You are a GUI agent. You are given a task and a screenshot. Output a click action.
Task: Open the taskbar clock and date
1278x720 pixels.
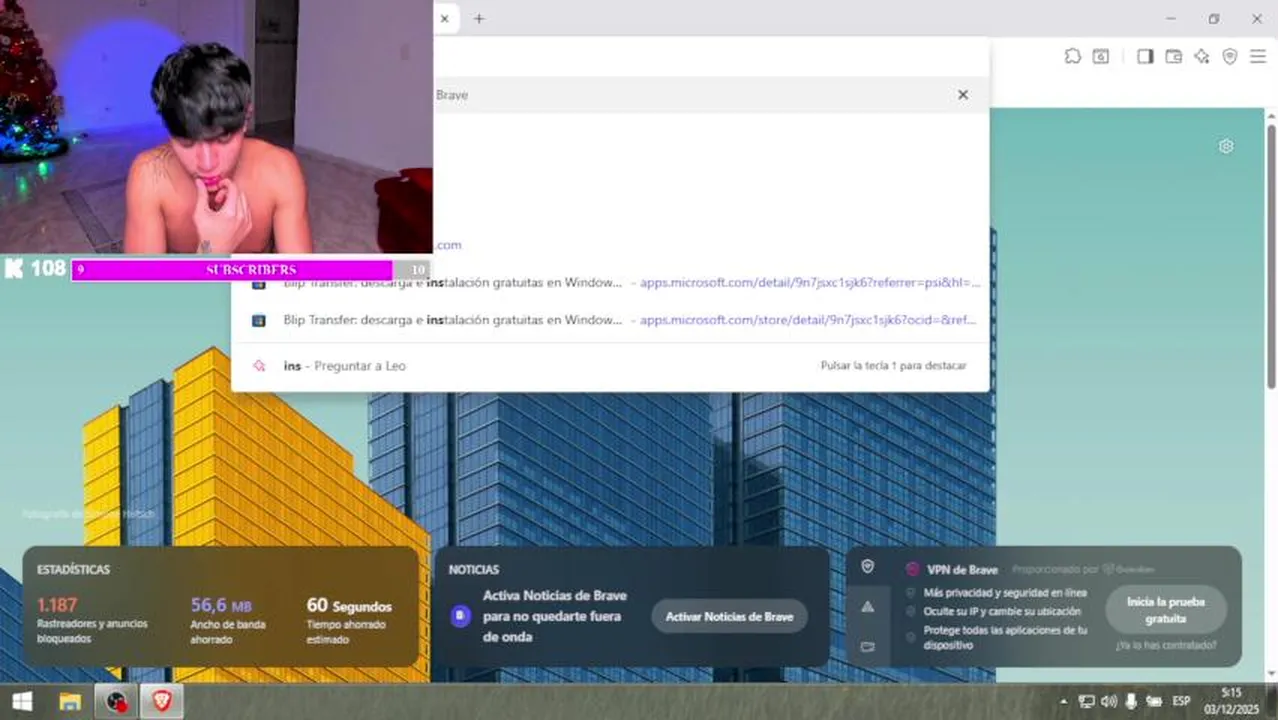pyautogui.click(x=1231, y=701)
